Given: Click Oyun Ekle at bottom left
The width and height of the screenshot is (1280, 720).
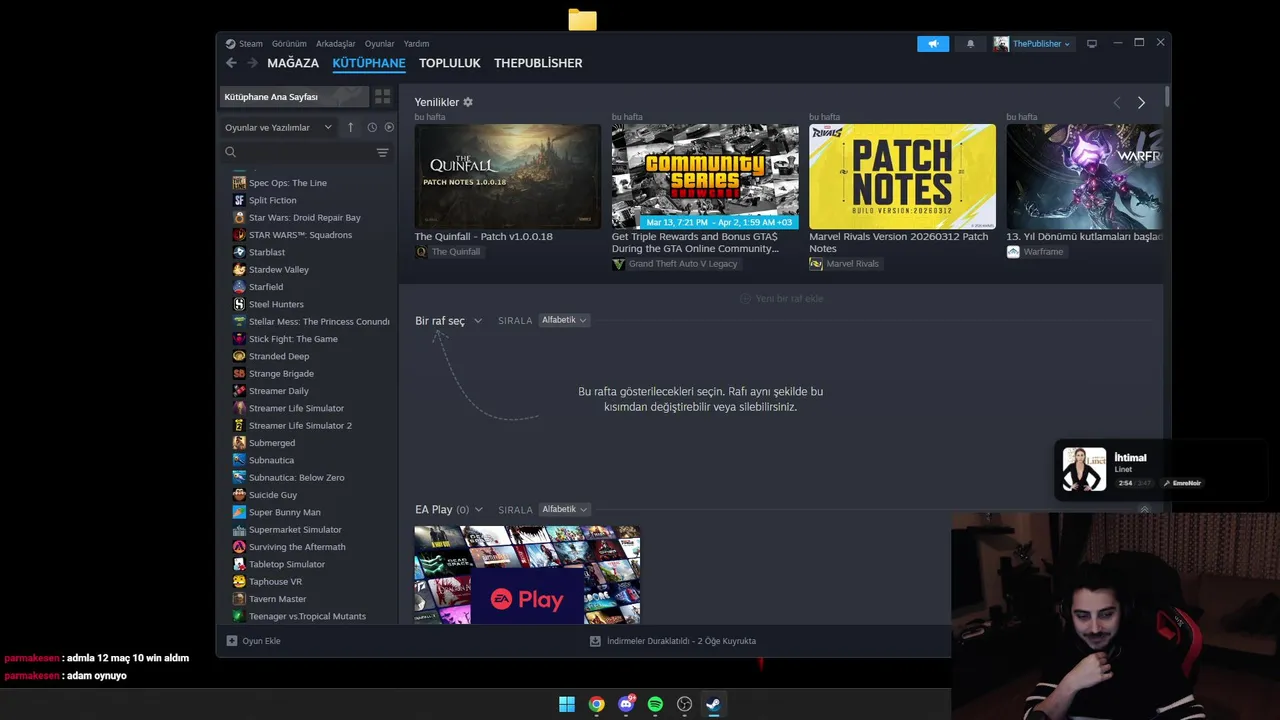Looking at the screenshot, I should [254, 641].
